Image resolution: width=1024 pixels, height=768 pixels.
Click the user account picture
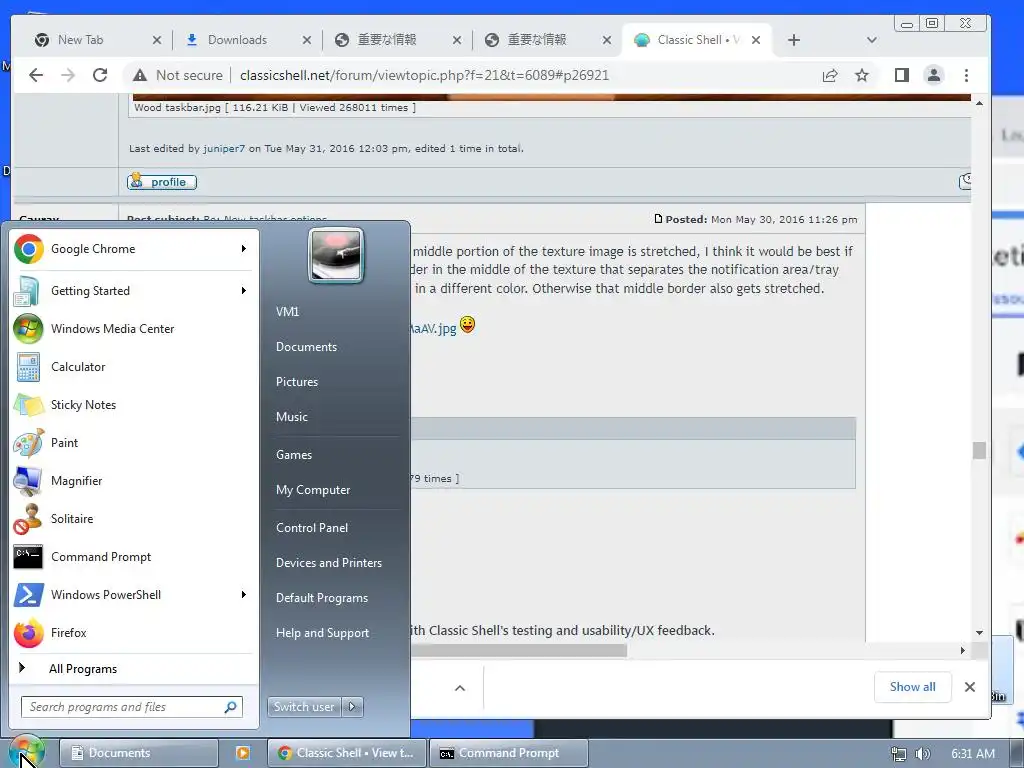(336, 255)
